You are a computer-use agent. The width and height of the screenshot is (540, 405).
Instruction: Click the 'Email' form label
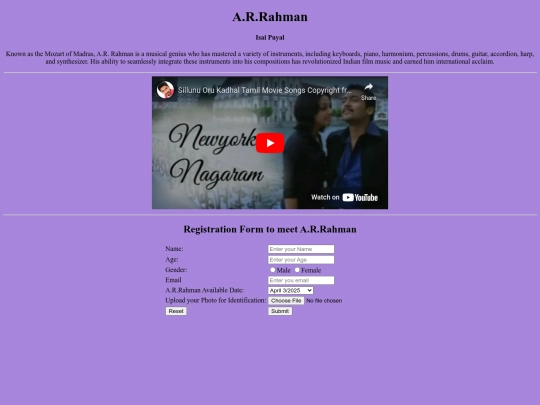(x=173, y=280)
